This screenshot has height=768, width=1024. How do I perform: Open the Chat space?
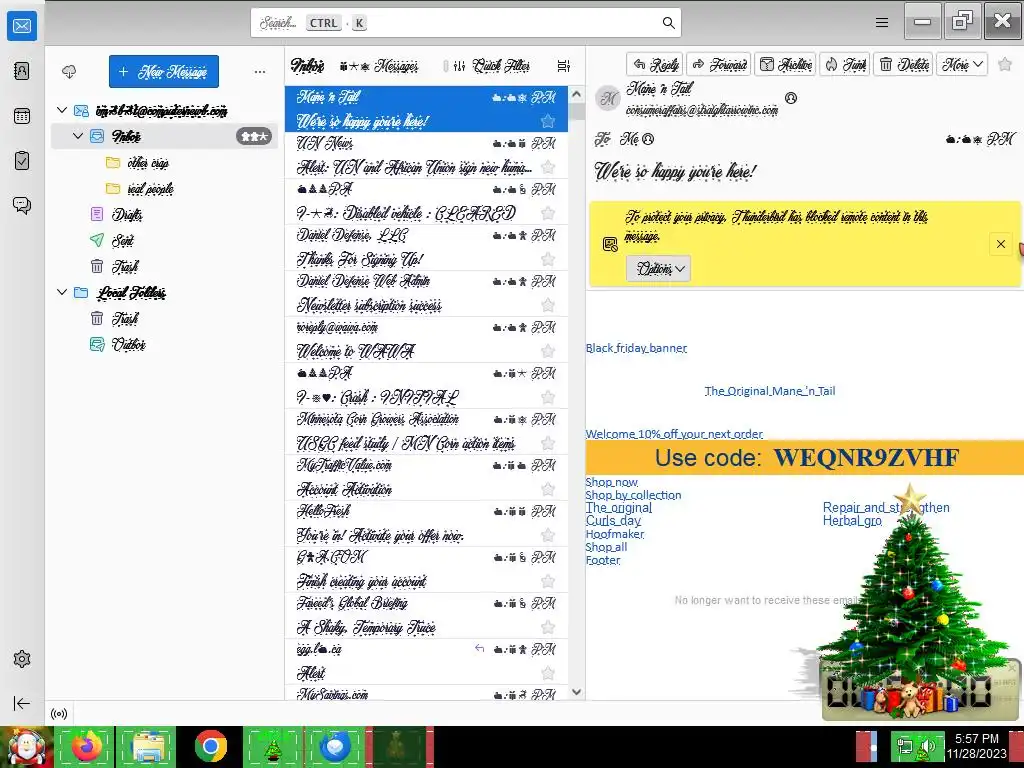(x=22, y=206)
